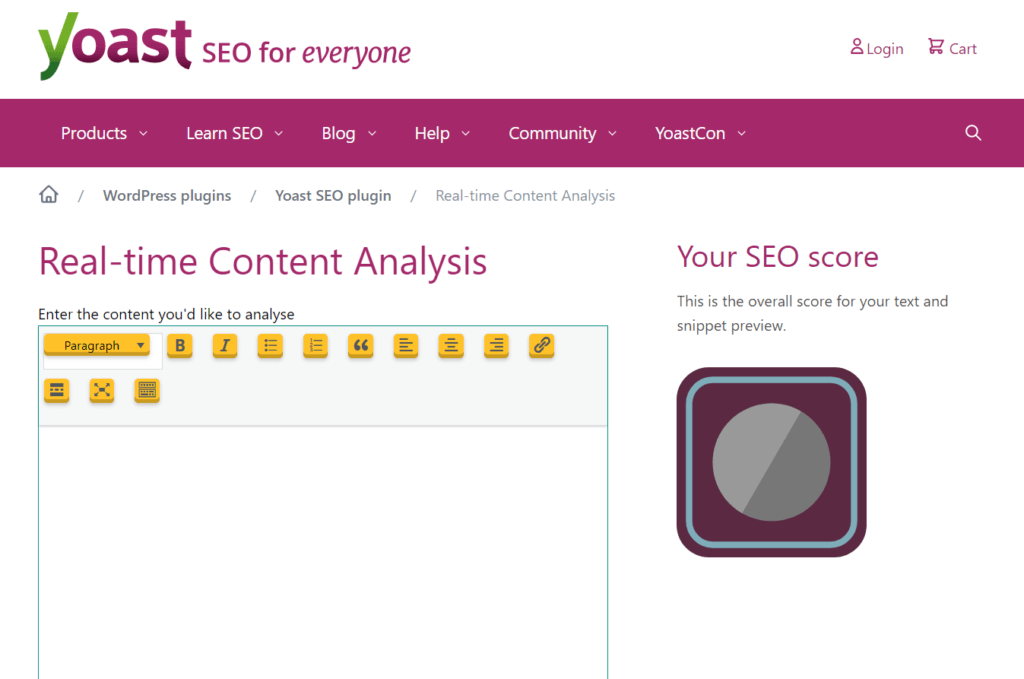Align text center

click(451, 345)
